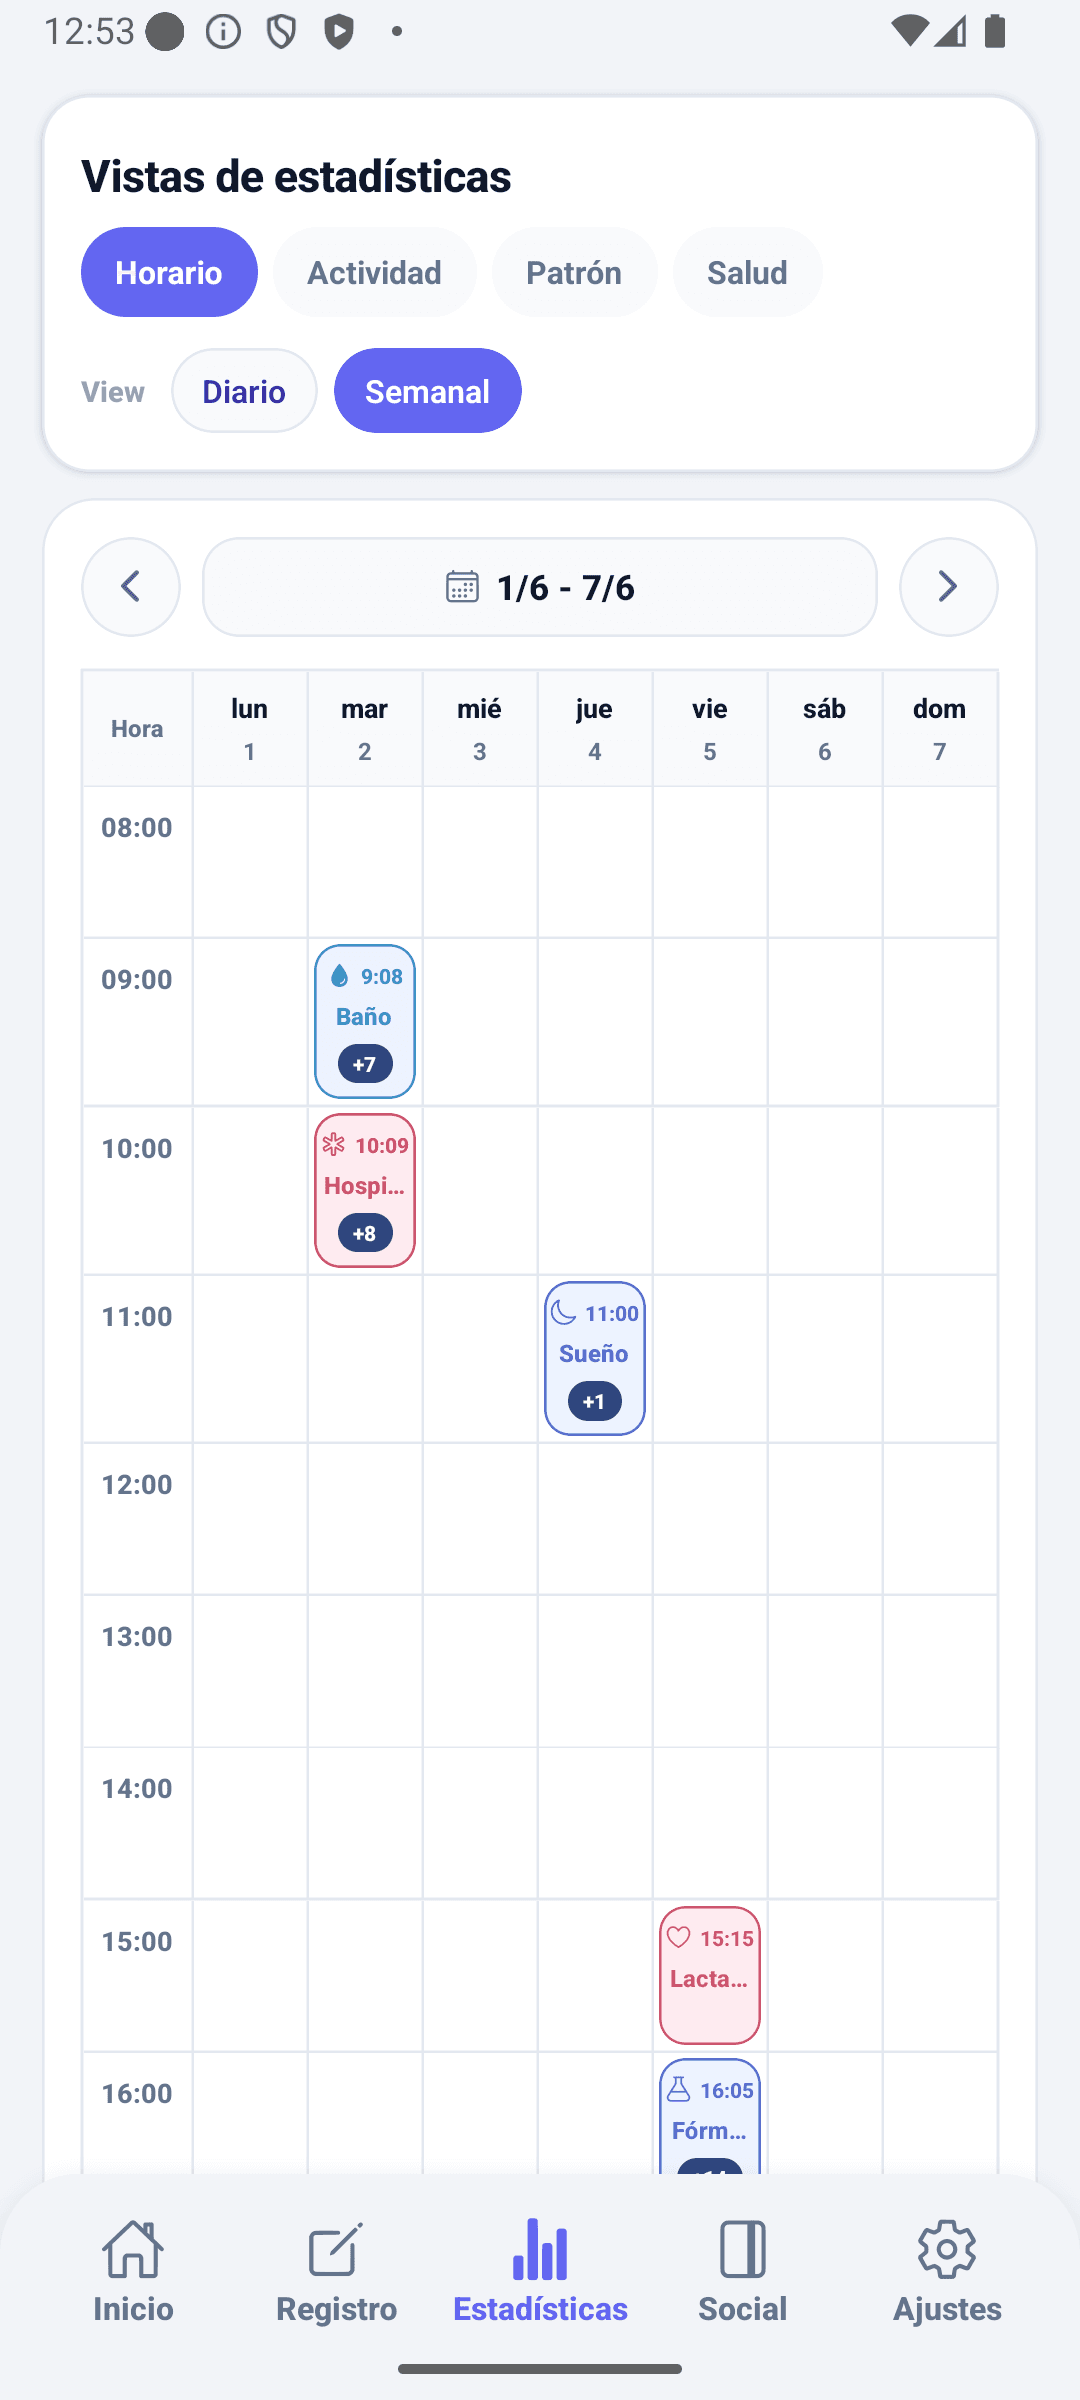Screen dimensions: 1080x2400
Task: Open the Fórmula 16:05 event card
Action: coord(710,2116)
